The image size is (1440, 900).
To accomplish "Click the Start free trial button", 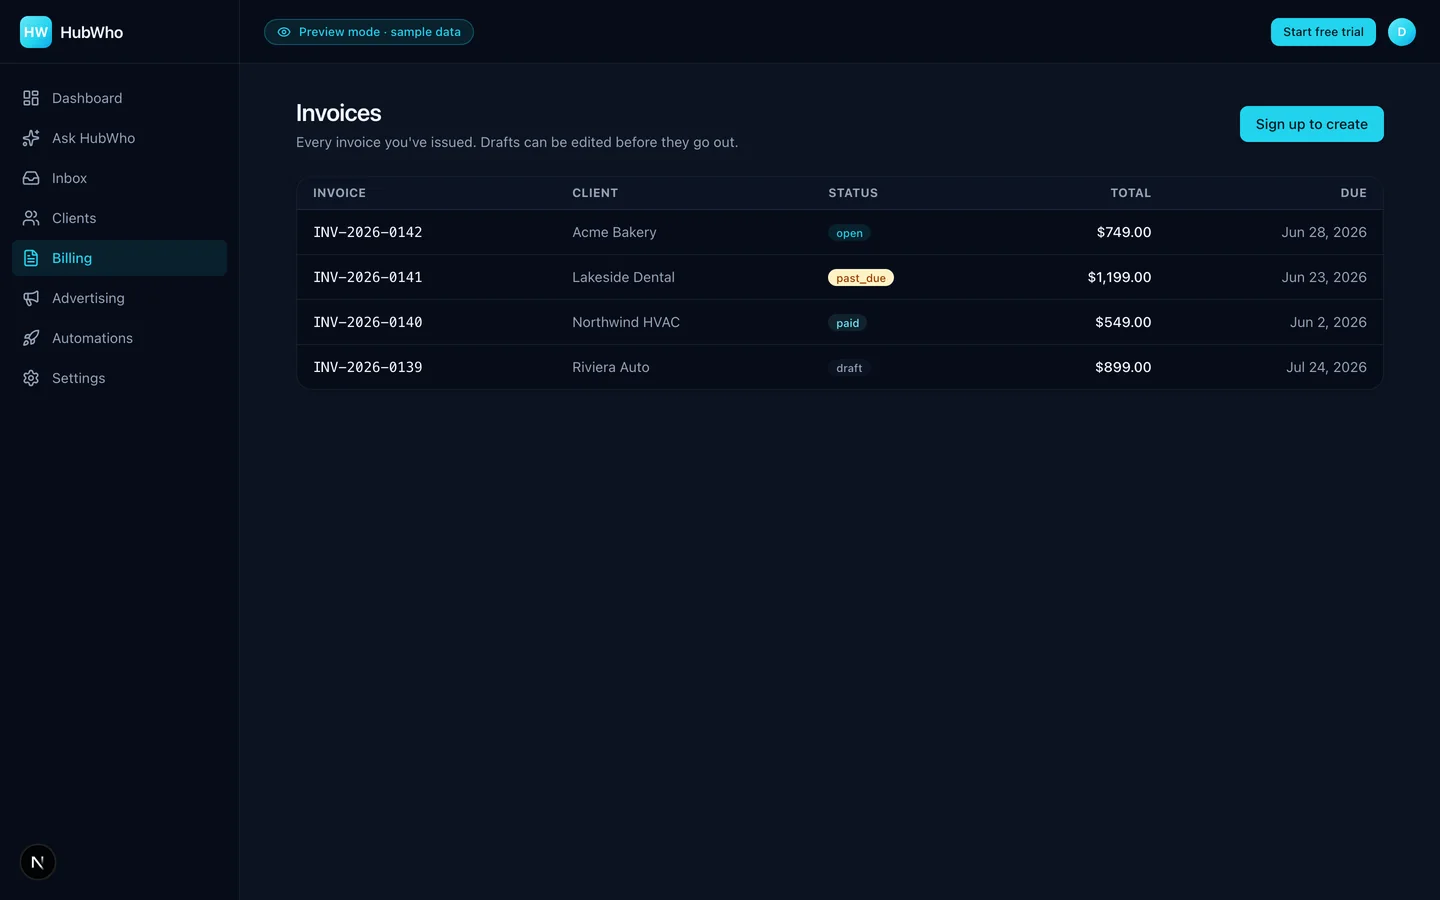I will [x=1323, y=32].
